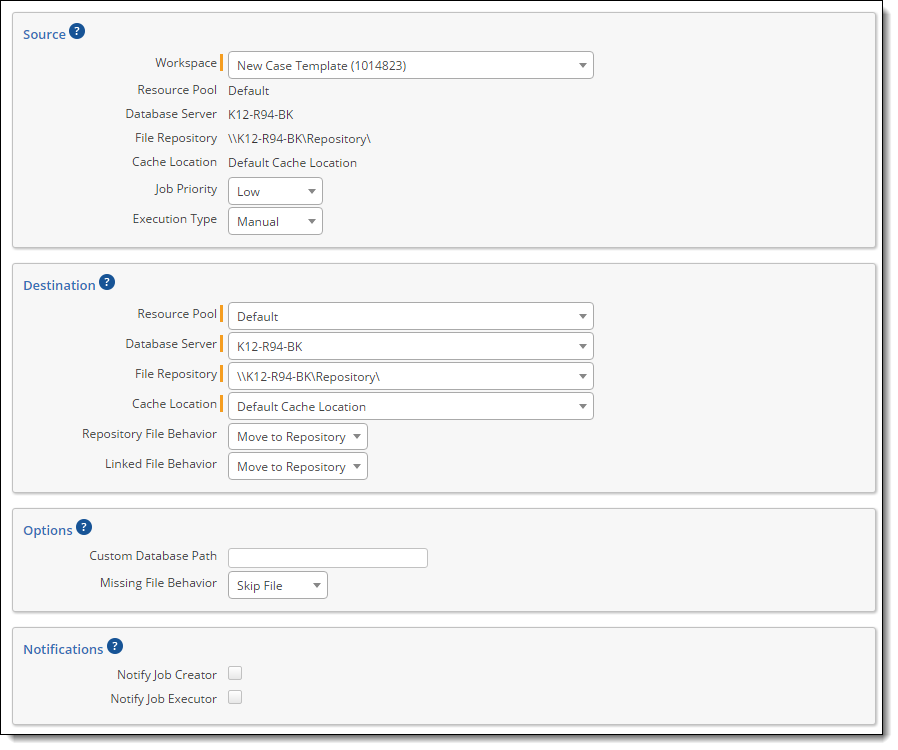The width and height of the screenshot is (898, 750).
Task: Click the Custom Database Path text field
Action: [x=327, y=558]
